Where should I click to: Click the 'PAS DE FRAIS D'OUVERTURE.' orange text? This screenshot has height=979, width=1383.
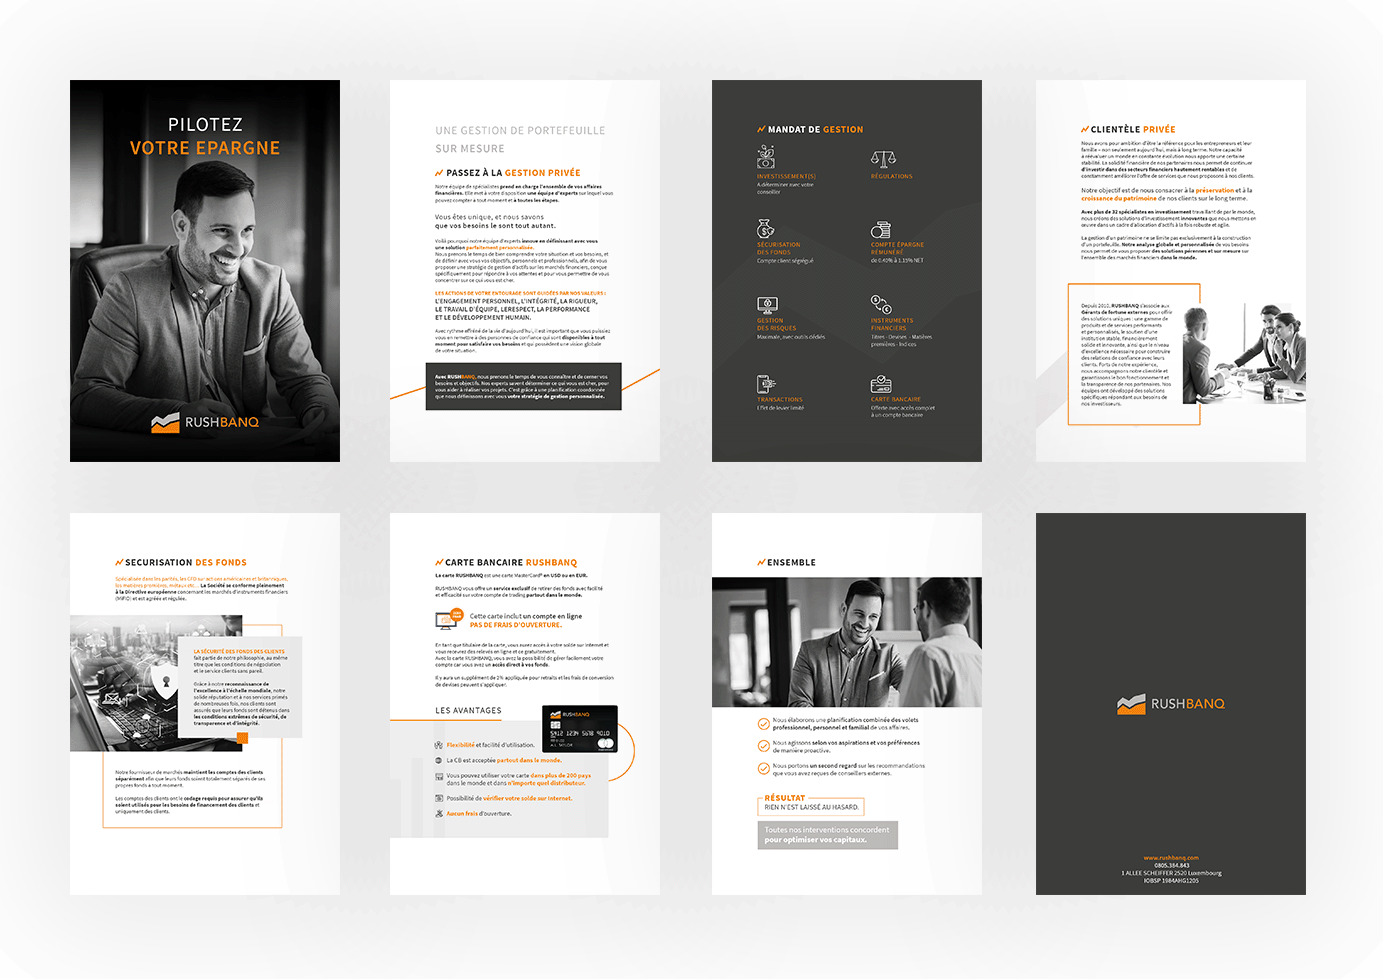(x=516, y=625)
